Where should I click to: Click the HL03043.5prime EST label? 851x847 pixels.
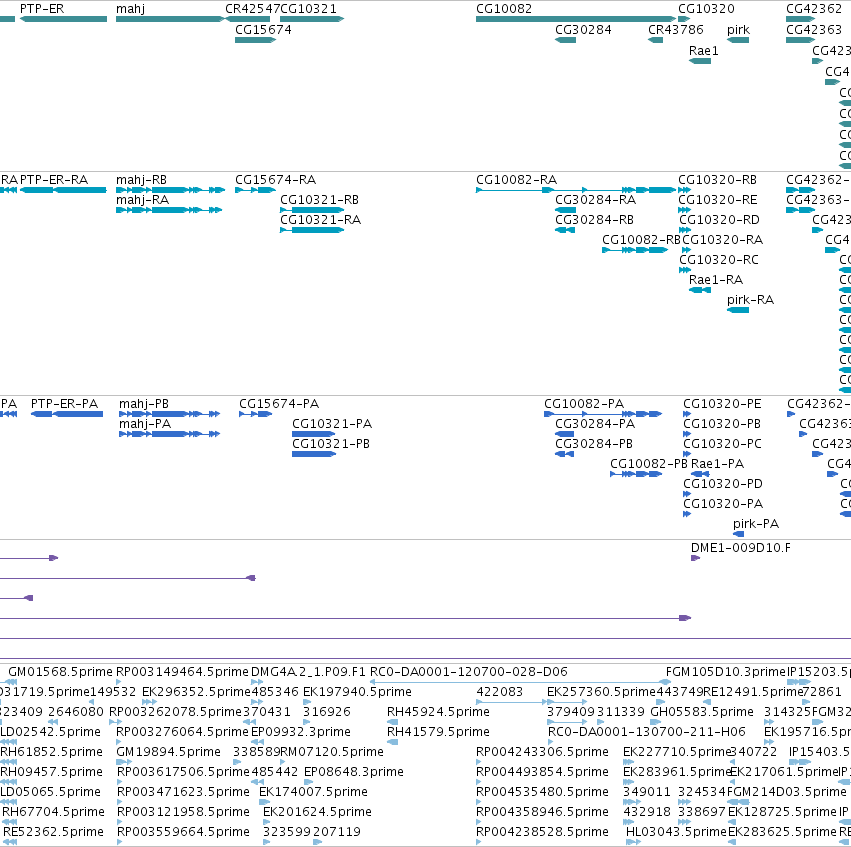pyautogui.click(x=676, y=832)
